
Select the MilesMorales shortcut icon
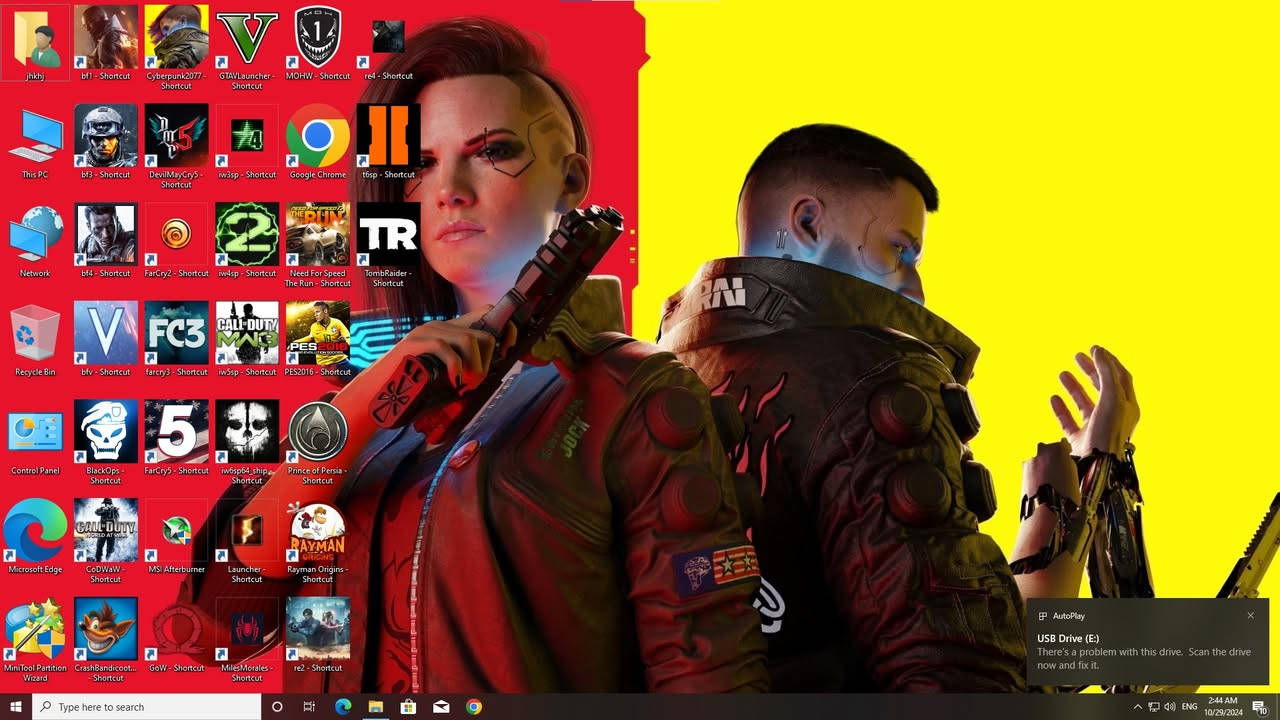(x=247, y=642)
